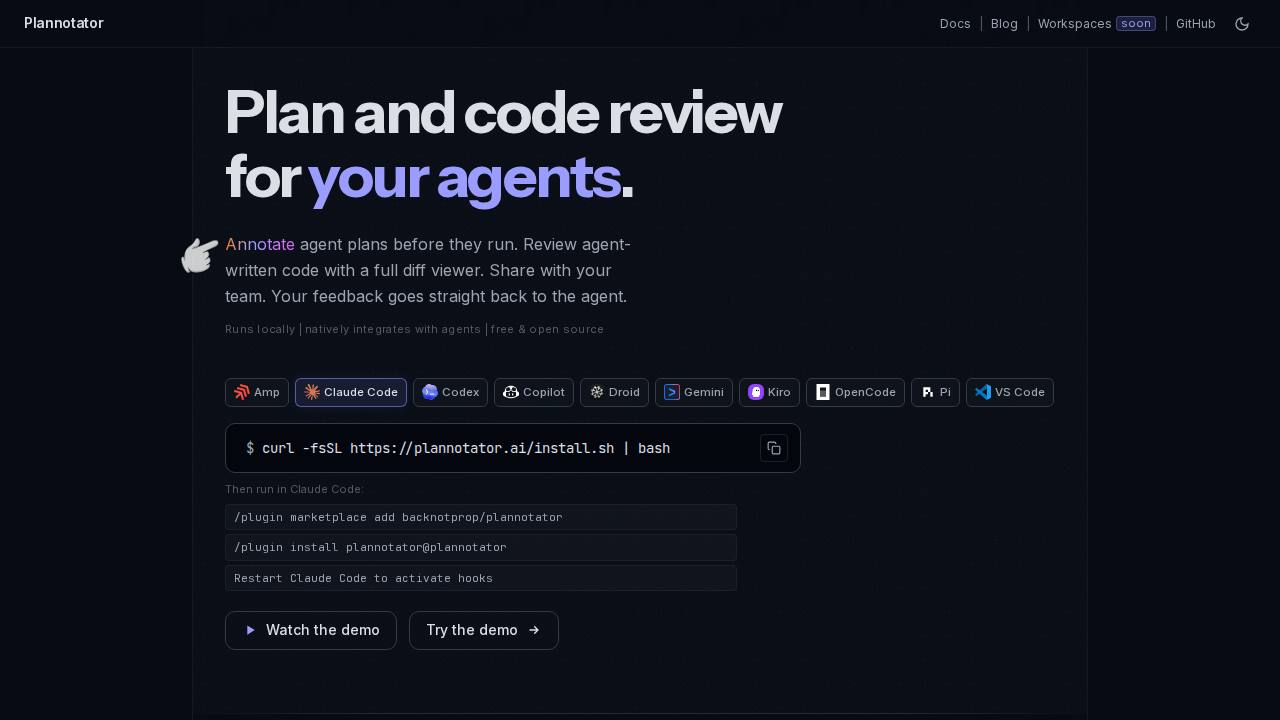The width and height of the screenshot is (1280, 720).
Task: Select the Claude Code agent tab
Action: pos(351,392)
